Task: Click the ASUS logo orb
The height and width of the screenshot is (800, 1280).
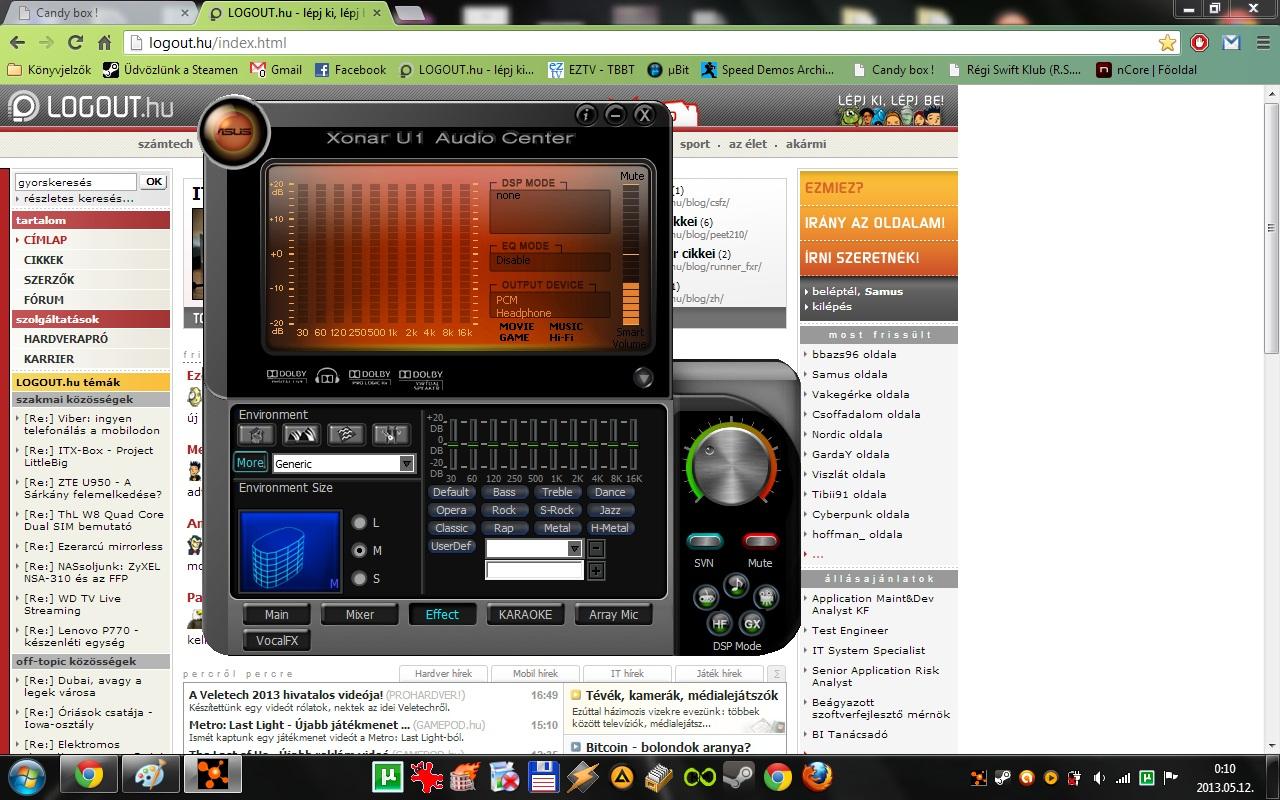Action: (x=235, y=131)
